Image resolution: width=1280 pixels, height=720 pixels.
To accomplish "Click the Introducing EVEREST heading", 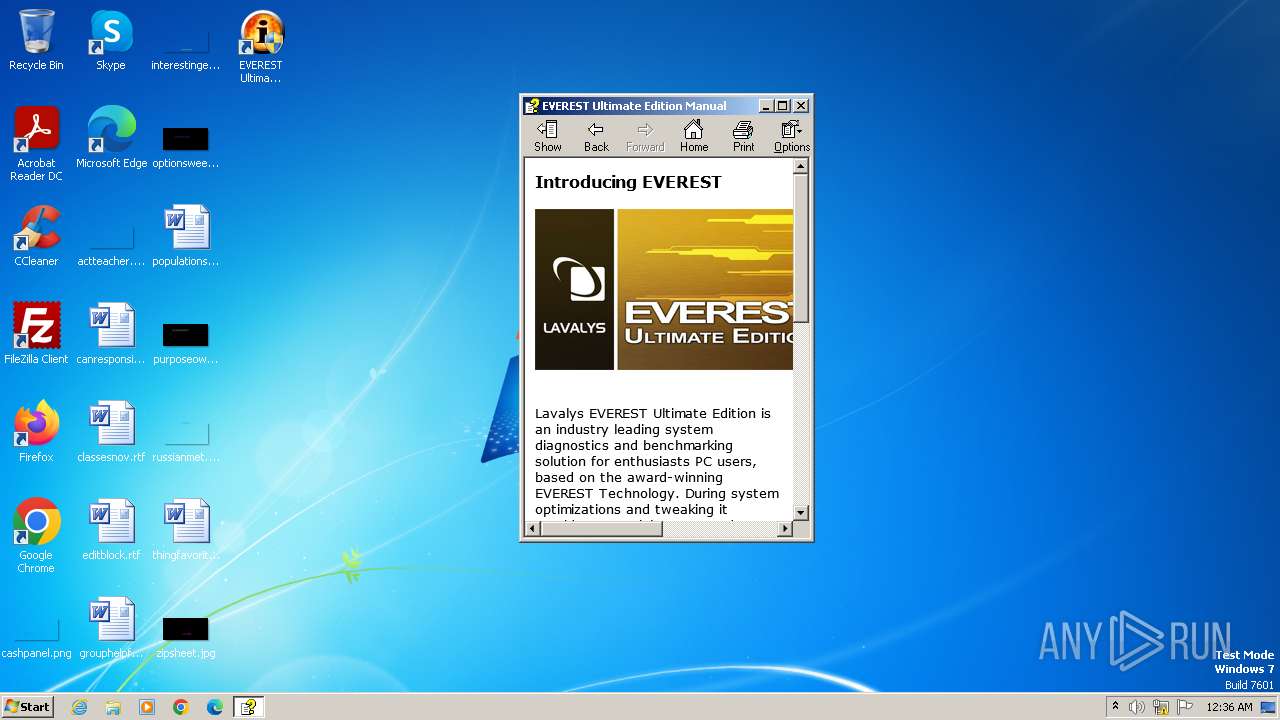I will (x=628, y=182).
